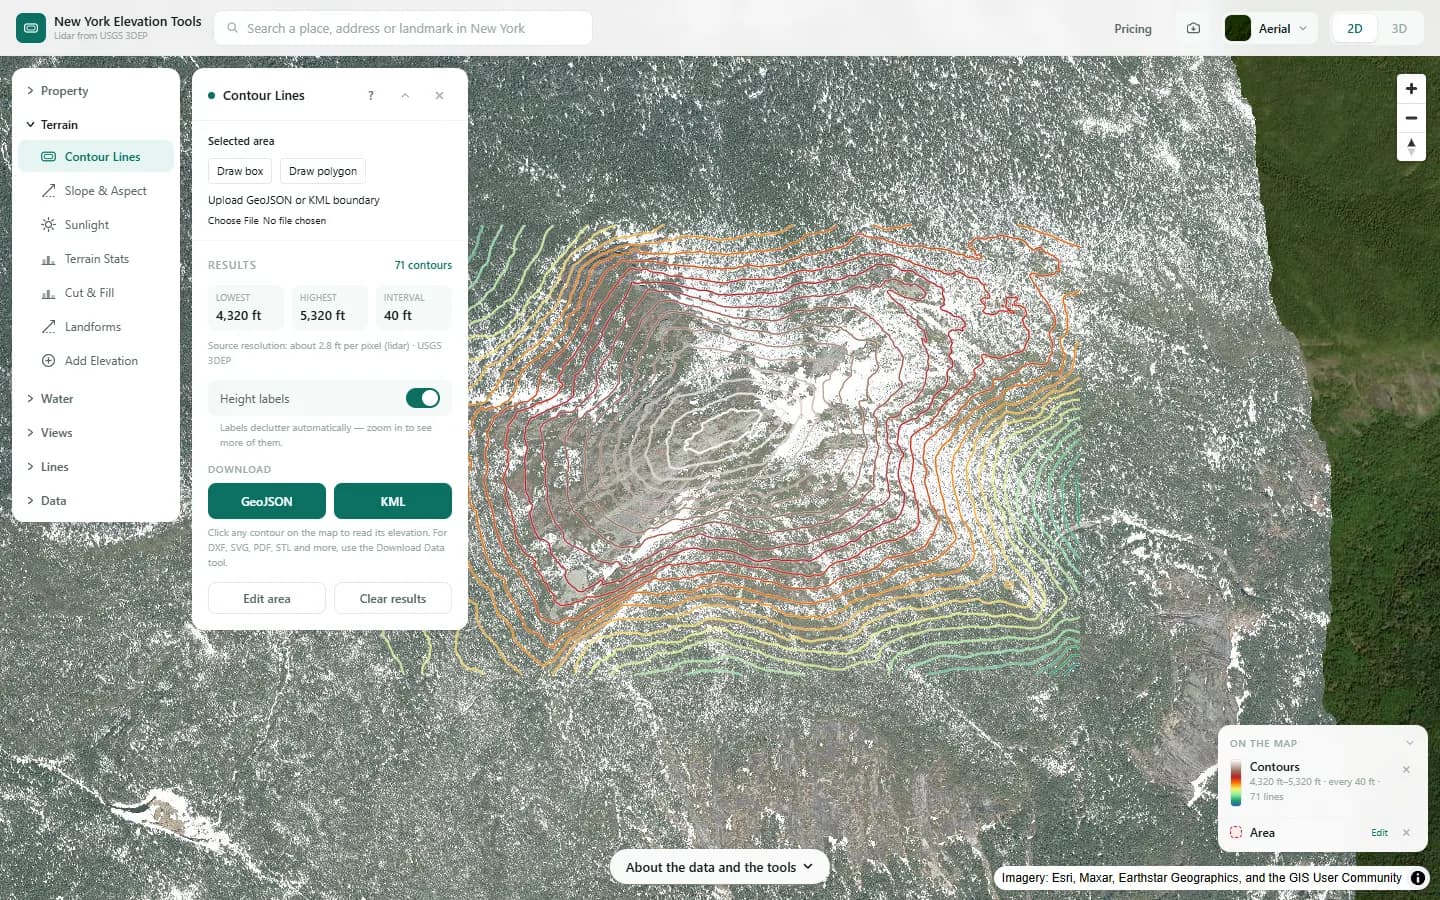The height and width of the screenshot is (900, 1440).
Task: Expand the Water section
Action: (96, 399)
